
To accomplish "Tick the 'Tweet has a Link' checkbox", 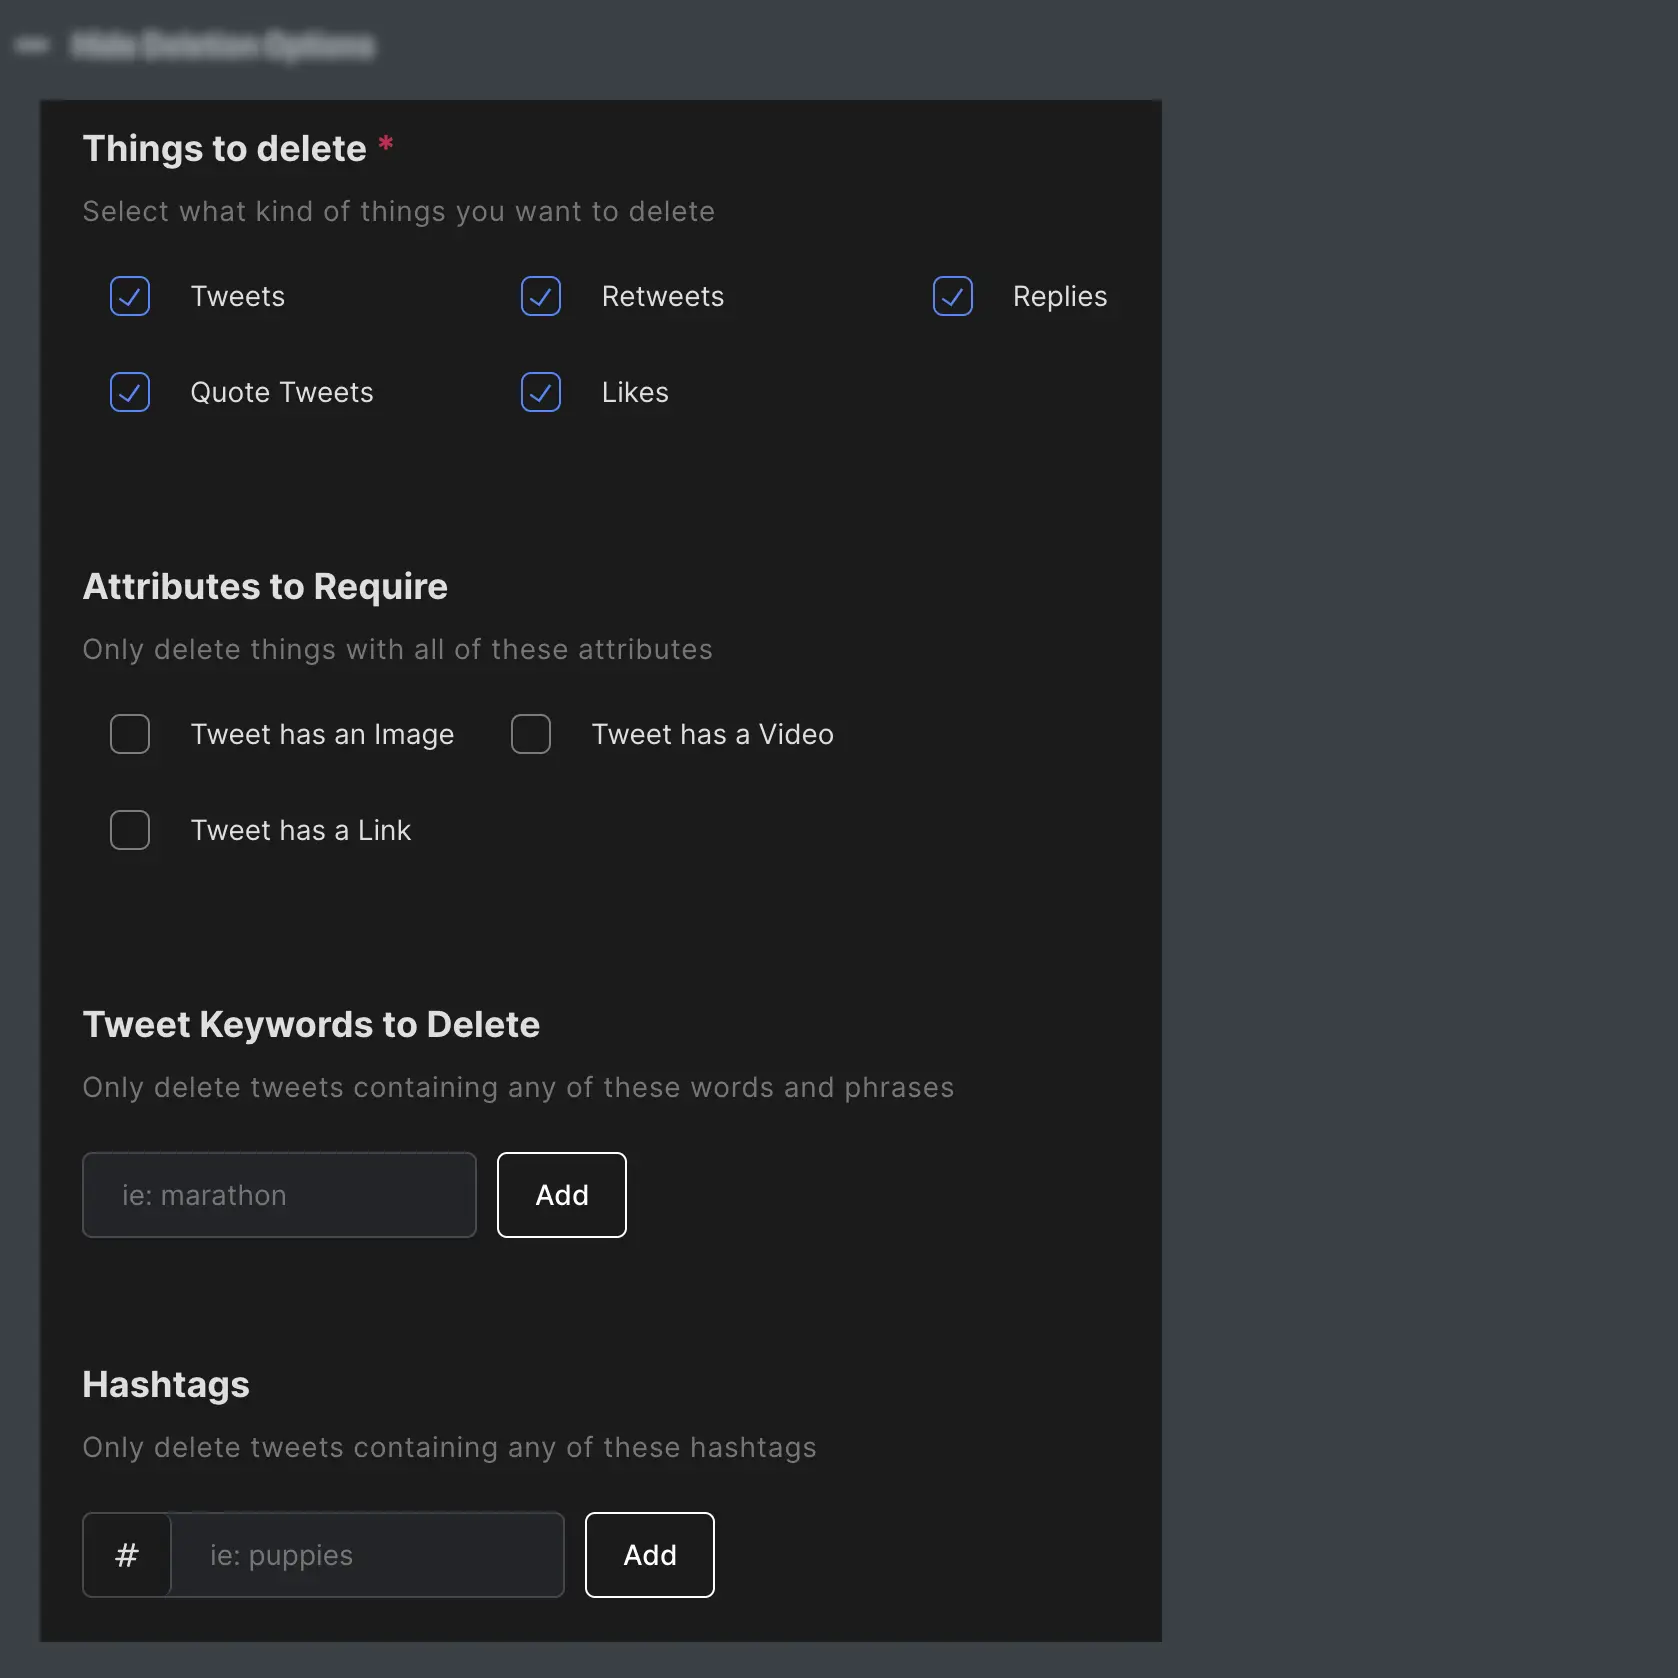I will [130, 830].
